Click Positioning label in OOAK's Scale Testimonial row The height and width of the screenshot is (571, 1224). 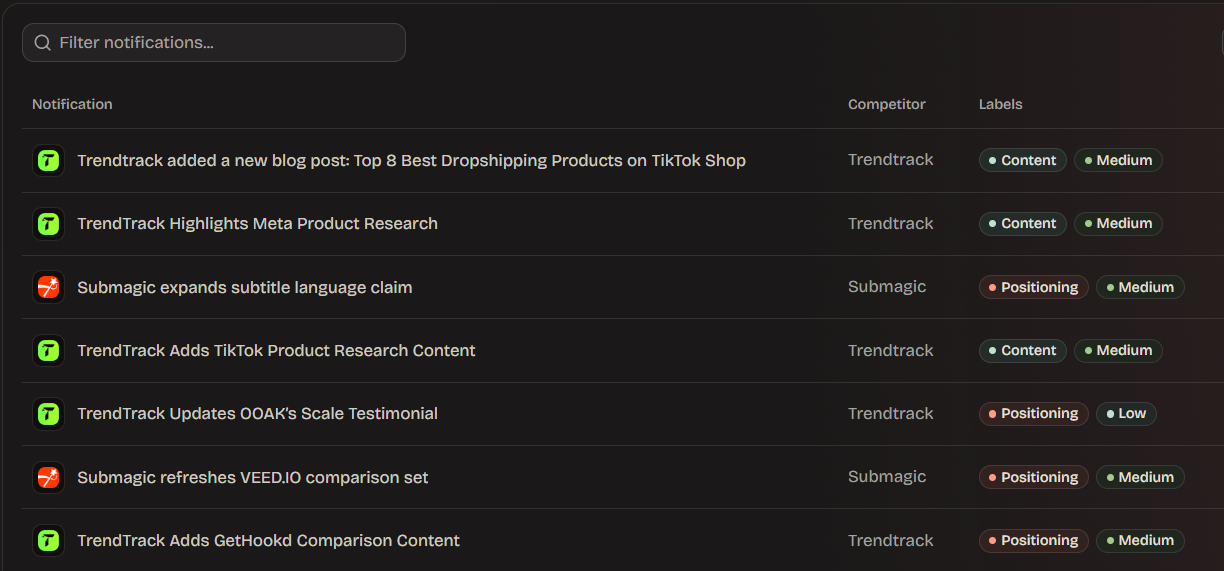[1034, 413]
